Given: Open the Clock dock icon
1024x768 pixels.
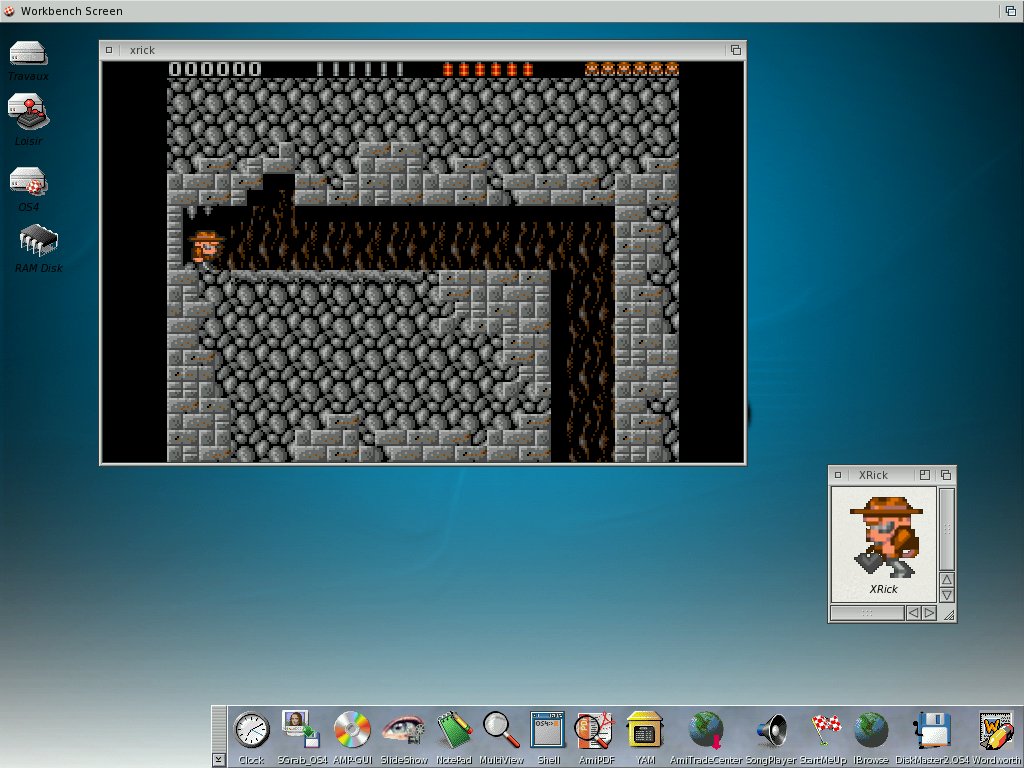Looking at the screenshot, I should point(251,730).
